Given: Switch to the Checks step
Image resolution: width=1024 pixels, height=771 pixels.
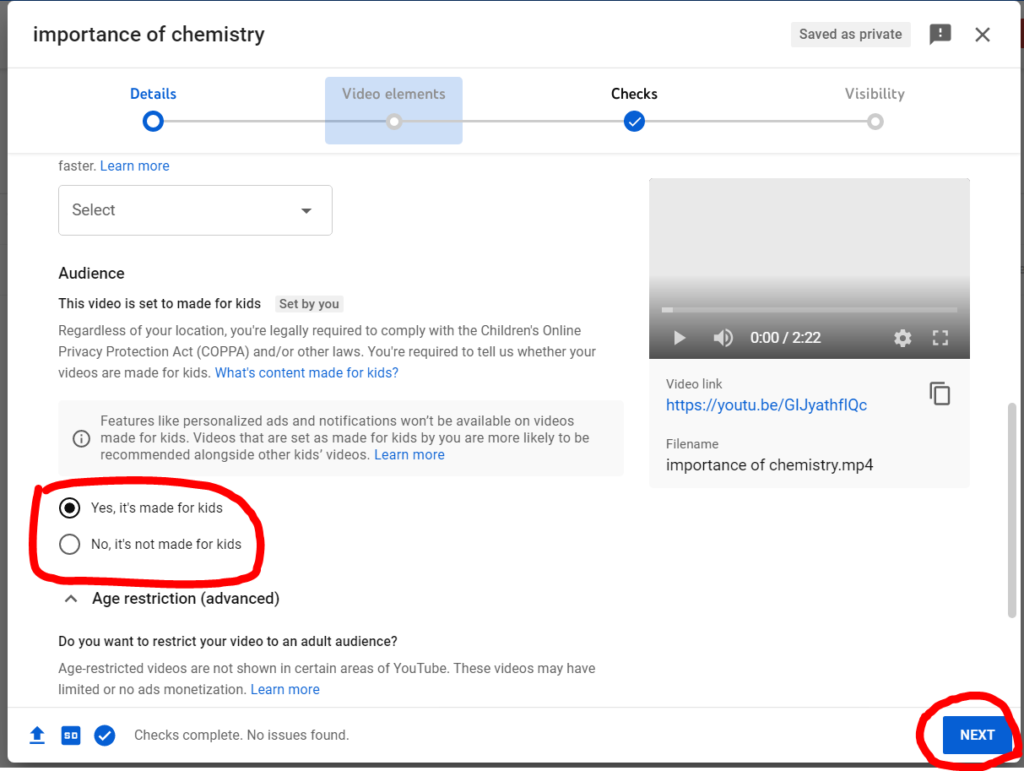Looking at the screenshot, I should pos(634,108).
